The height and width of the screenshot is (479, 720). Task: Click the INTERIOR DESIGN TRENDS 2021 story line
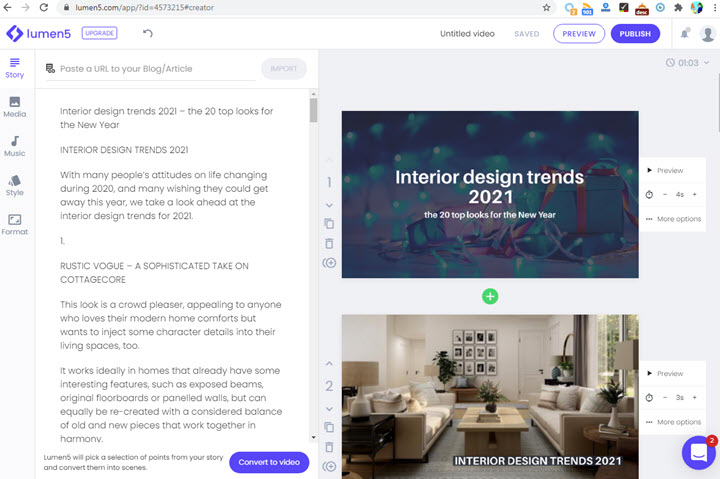coord(124,150)
